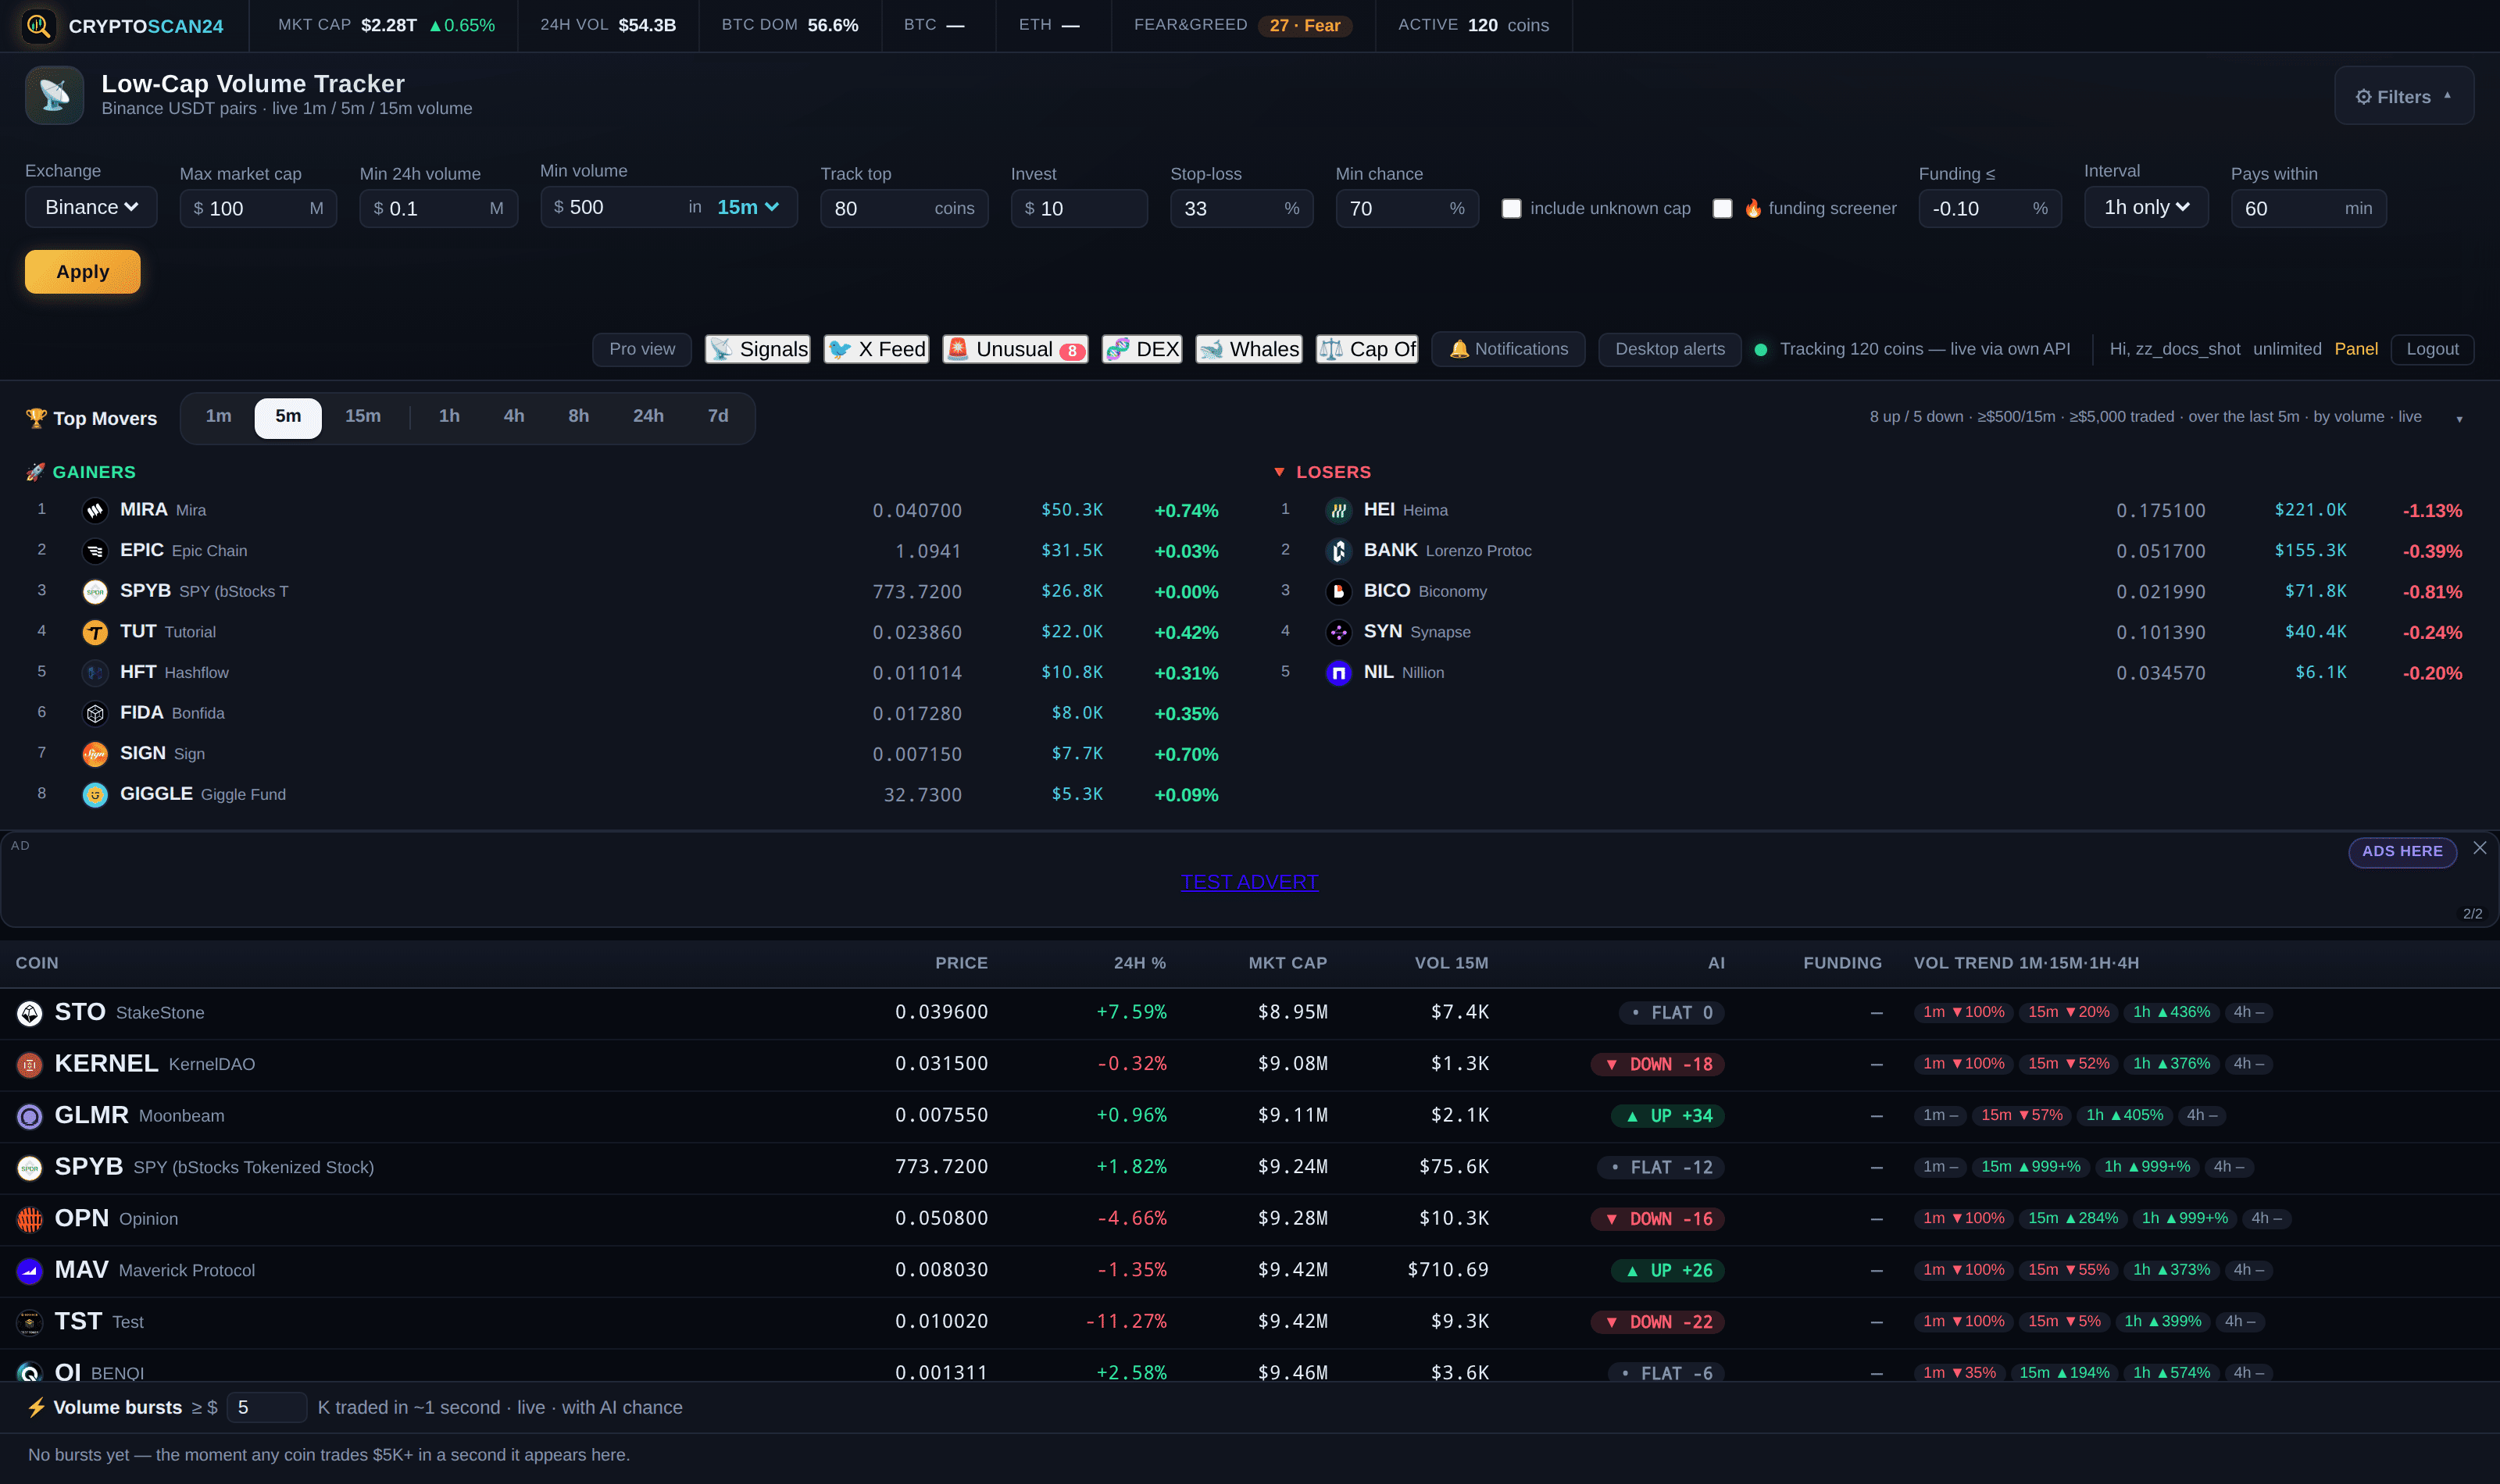Toggle the funding screener checkbox
The height and width of the screenshot is (1484, 2500).
[x=1722, y=208]
